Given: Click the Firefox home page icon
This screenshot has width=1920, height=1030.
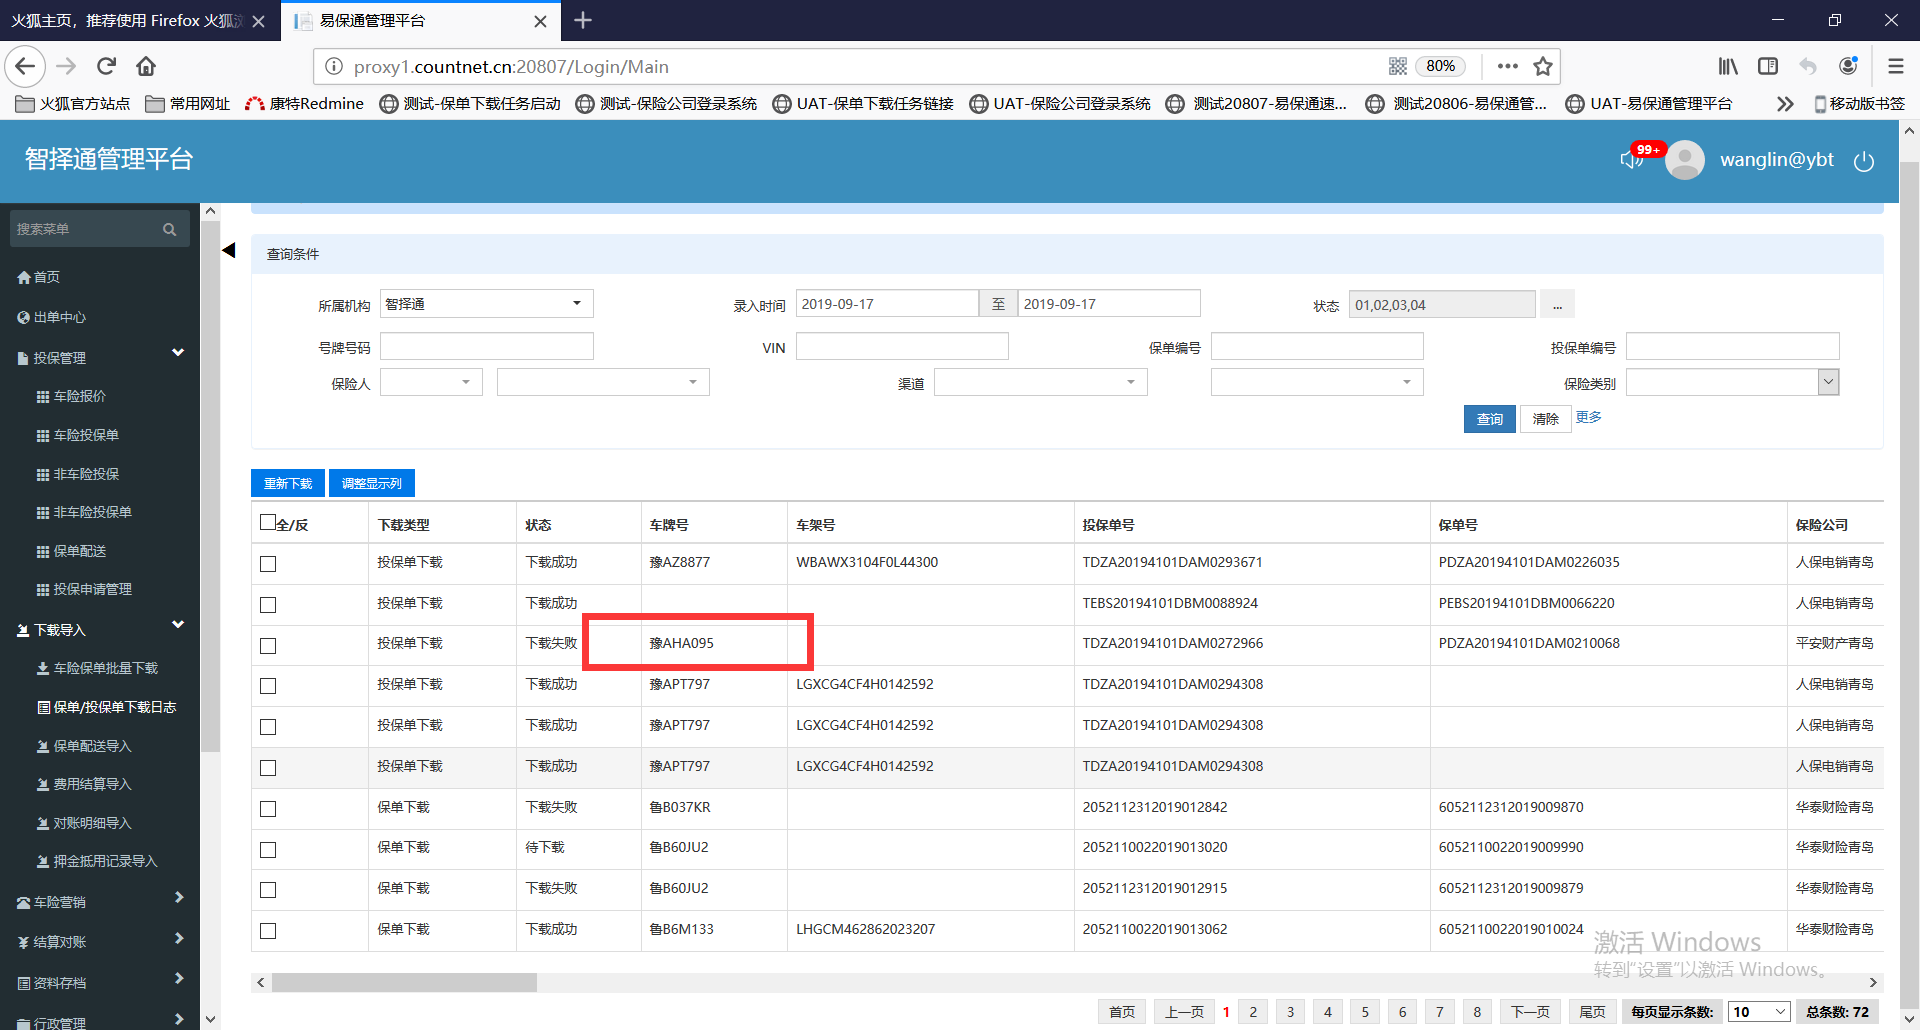Looking at the screenshot, I should point(146,67).
